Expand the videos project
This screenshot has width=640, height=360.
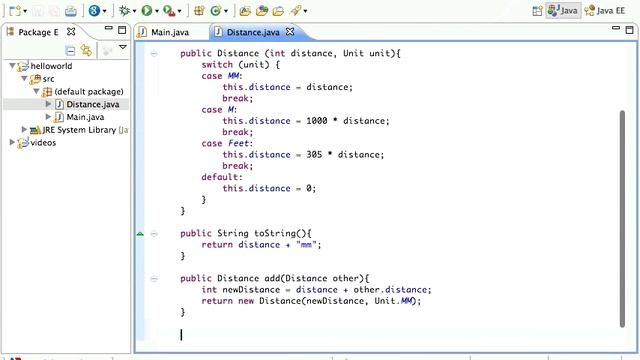coord(12,142)
